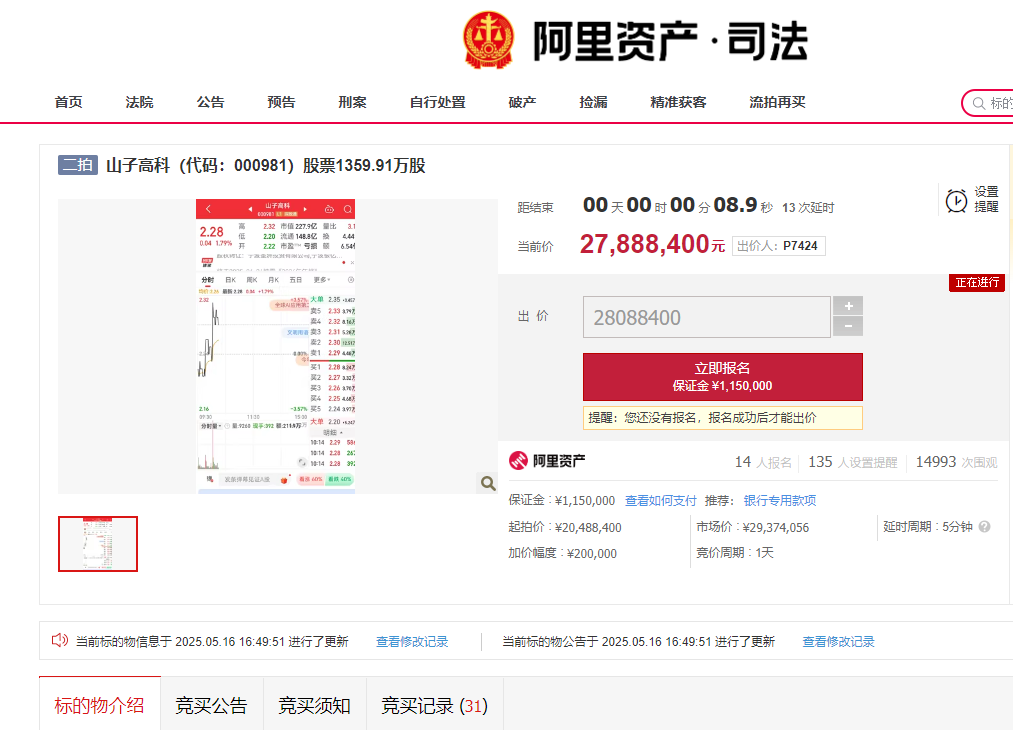The image size is (1013, 730).
Task: Select the stock screenshot thumbnail
Action: (98, 544)
